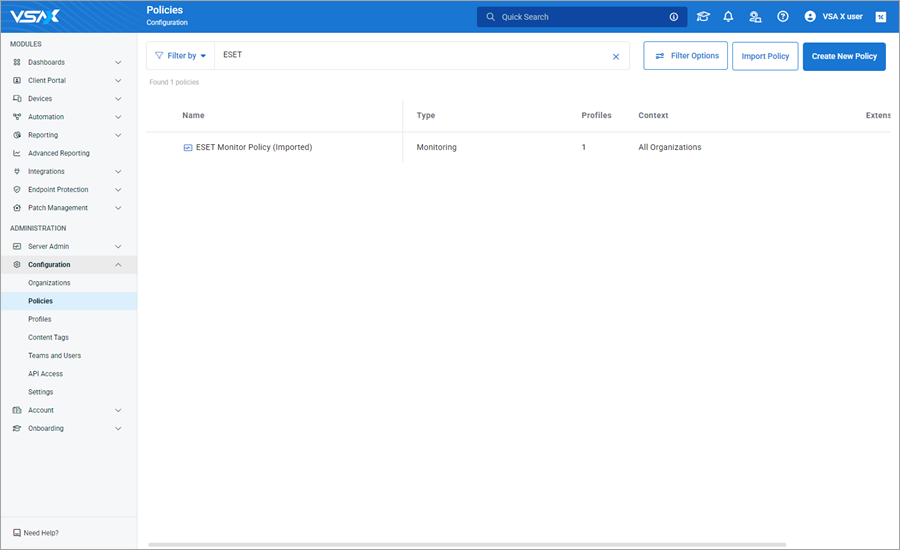Click the Import Policy button

[765, 56]
